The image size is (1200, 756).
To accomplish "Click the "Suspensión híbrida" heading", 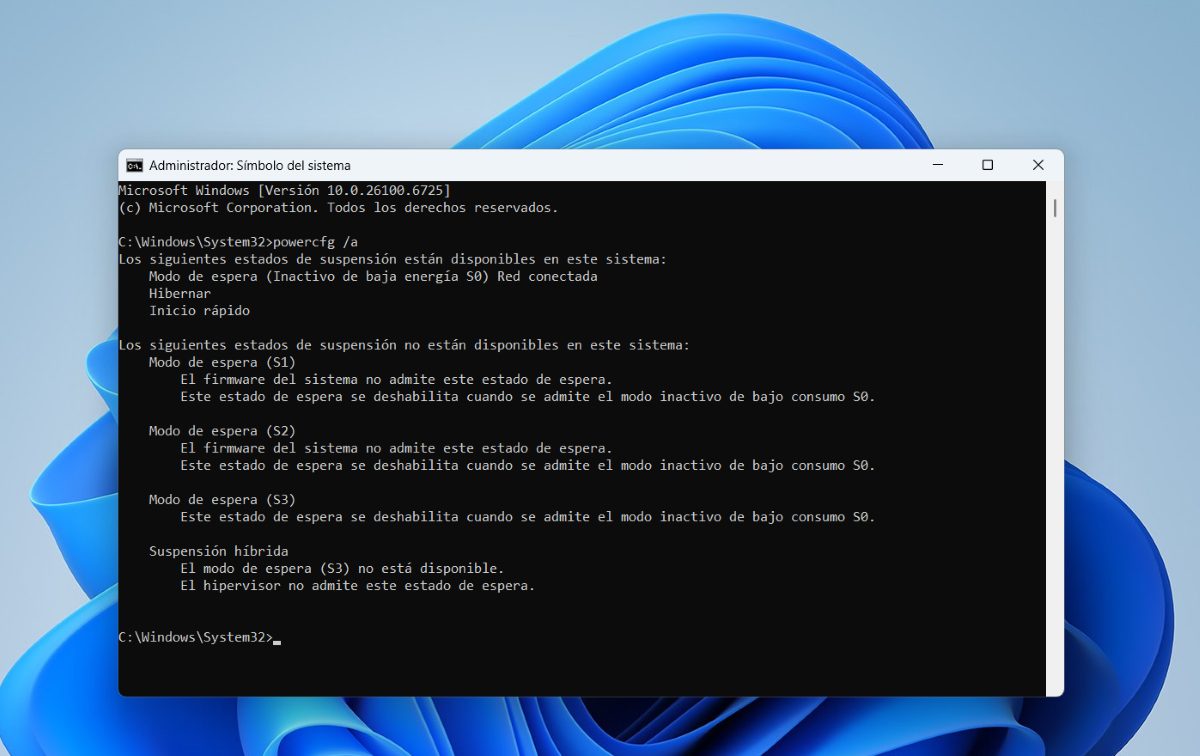I will [x=218, y=551].
